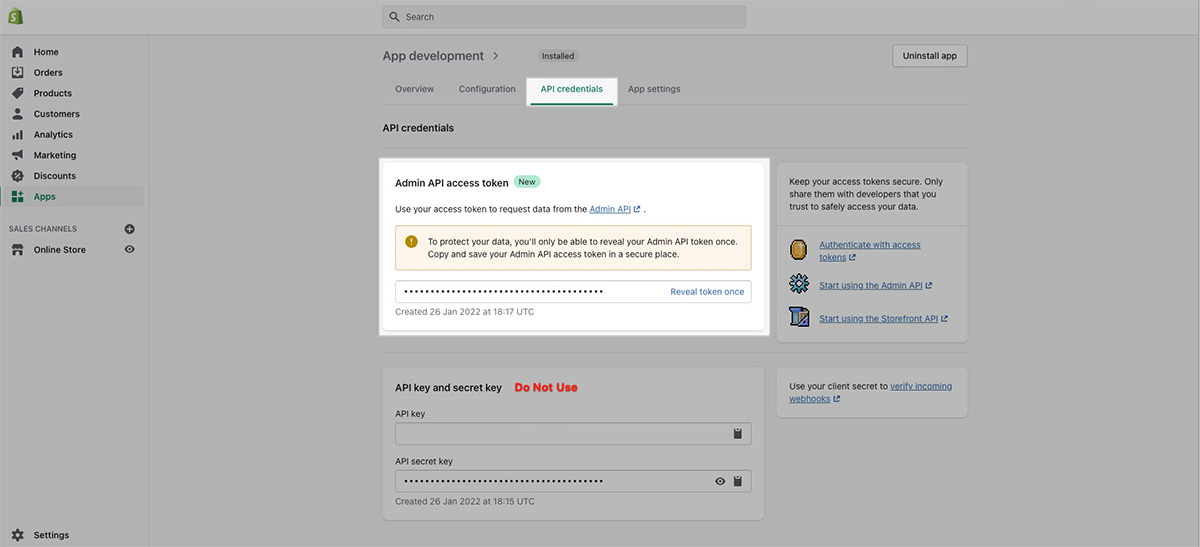Viewport: 1200px width, 547px height.
Task: Switch to the Configuration tab
Action: click(487, 89)
